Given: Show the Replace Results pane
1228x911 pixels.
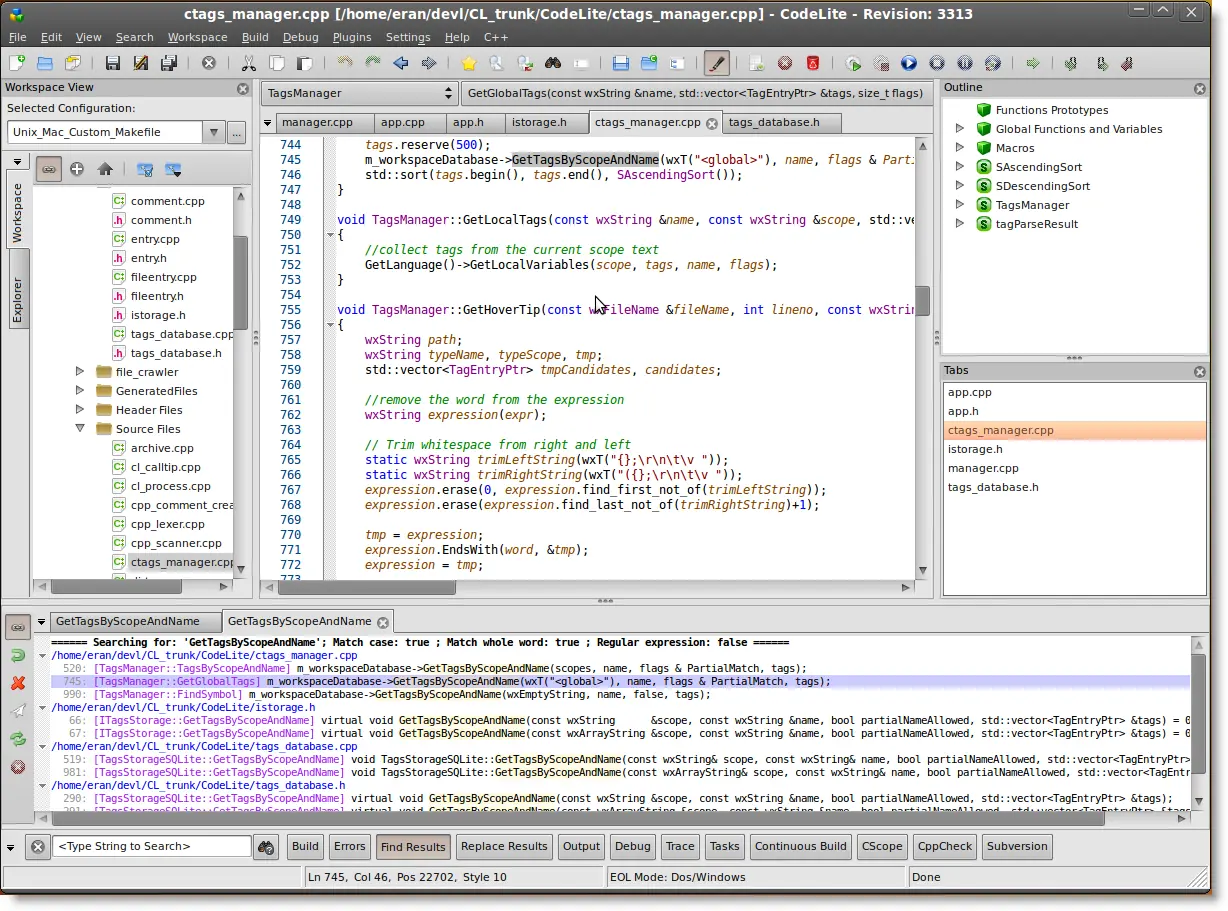Looking at the screenshot, I should click(x=504, y=846).
